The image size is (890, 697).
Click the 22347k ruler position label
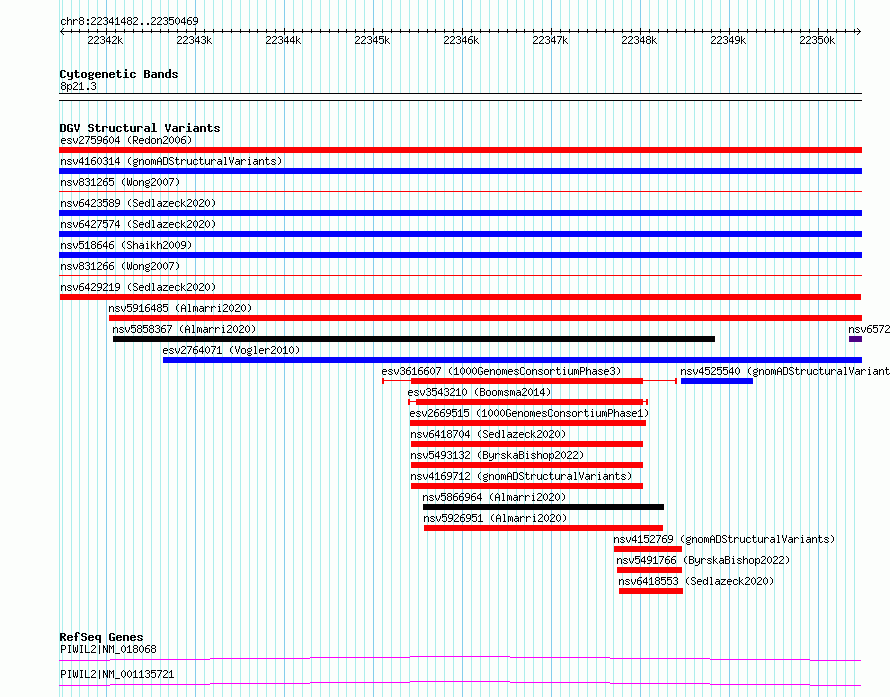click(x=550, y=40)
